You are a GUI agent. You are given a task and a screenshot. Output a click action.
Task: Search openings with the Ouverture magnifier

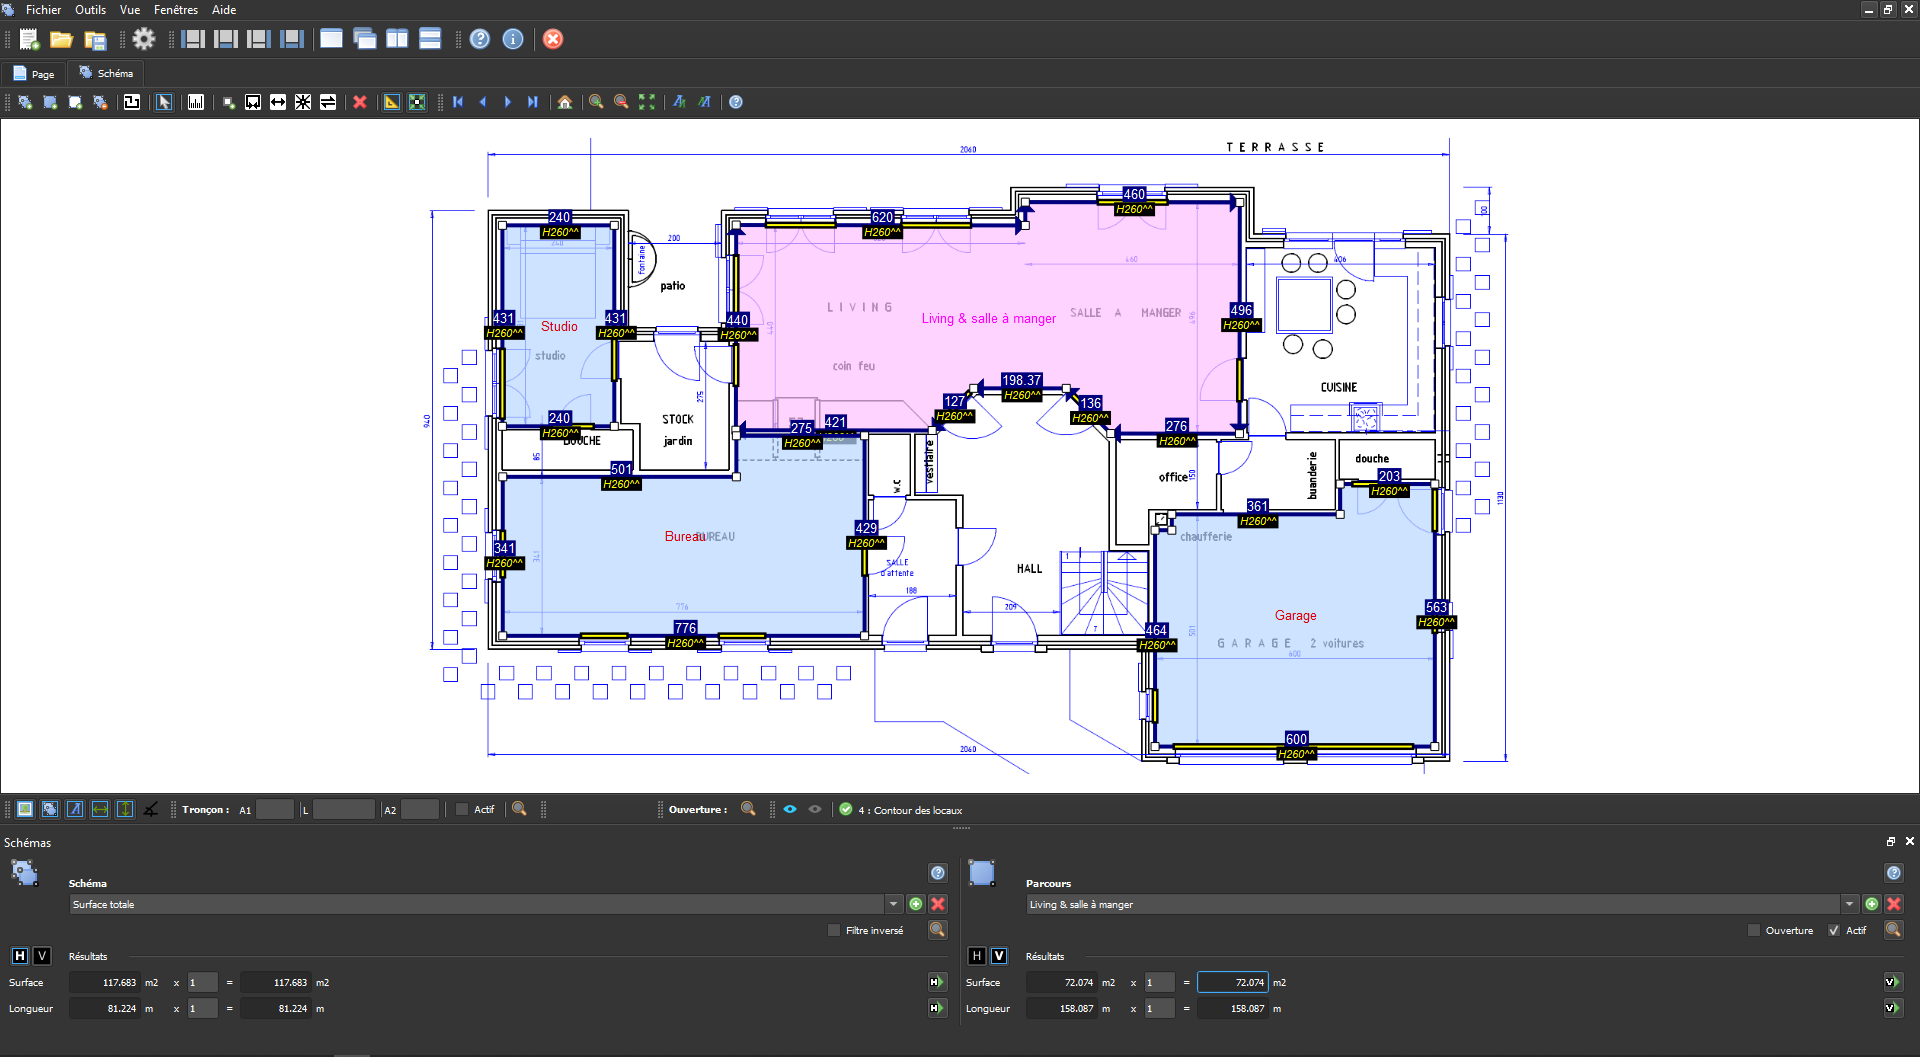[x=748, y=809]
